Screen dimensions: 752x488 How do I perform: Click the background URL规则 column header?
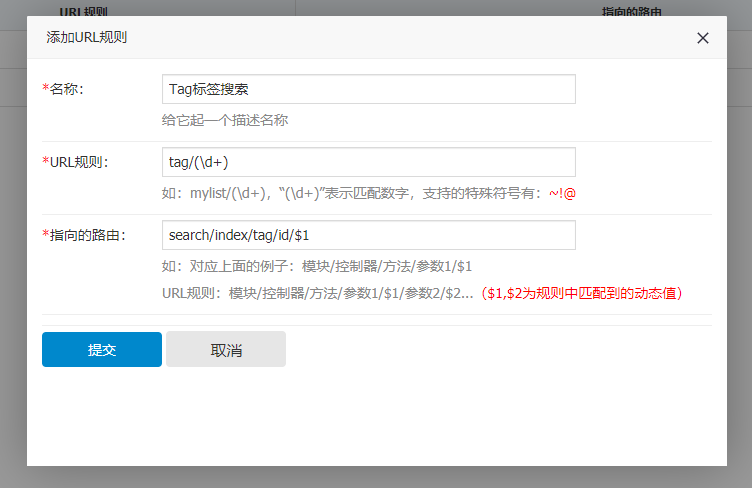coord(84,12)
